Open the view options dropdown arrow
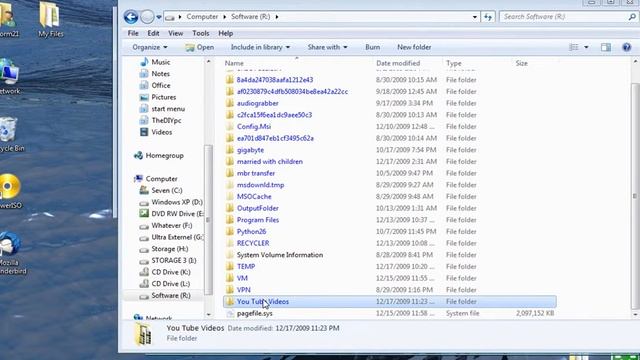The image size is (640, 360). point(586,47)
